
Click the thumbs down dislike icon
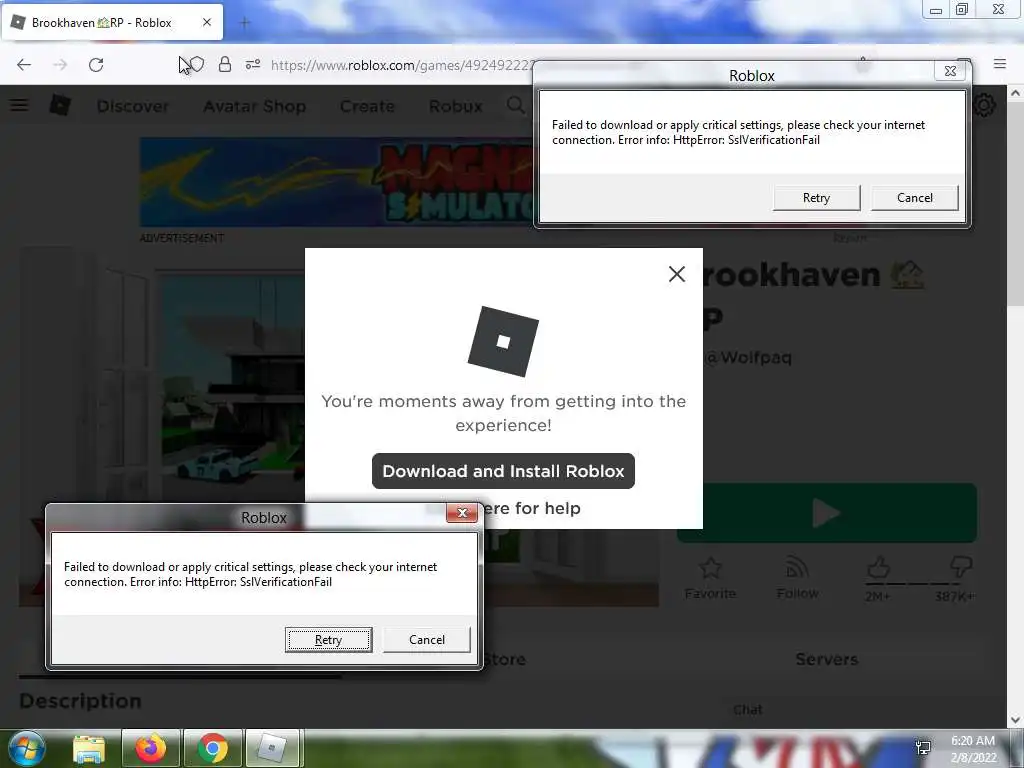coord(961,567)
